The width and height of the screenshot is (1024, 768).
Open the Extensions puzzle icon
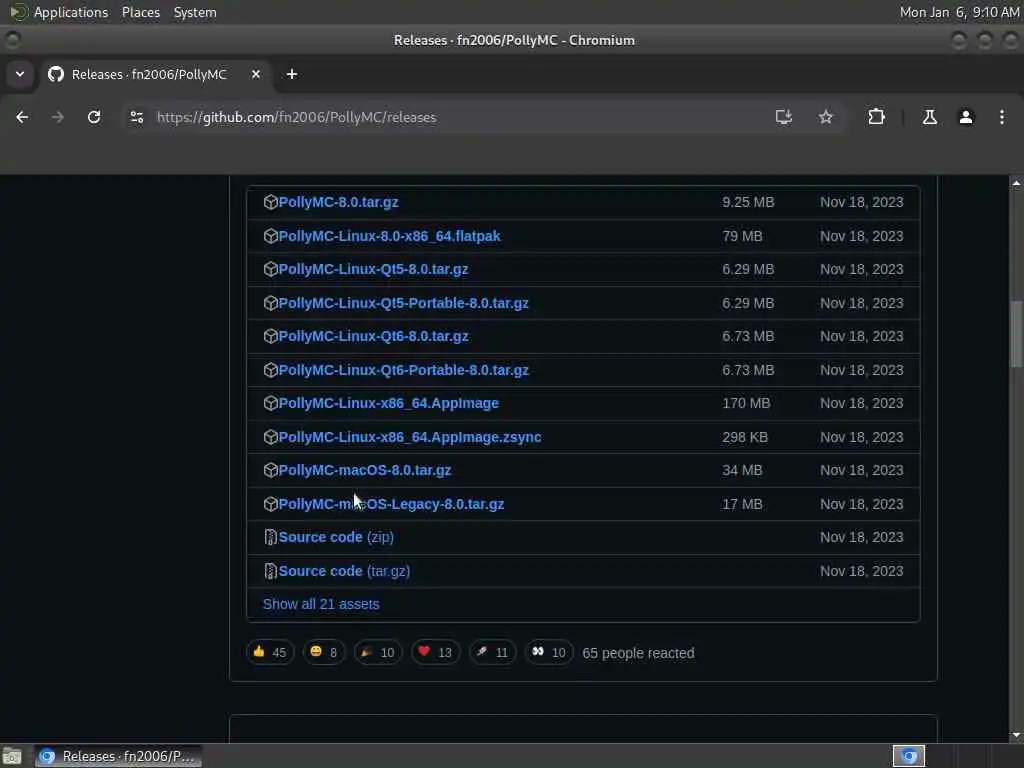[876, 117]
